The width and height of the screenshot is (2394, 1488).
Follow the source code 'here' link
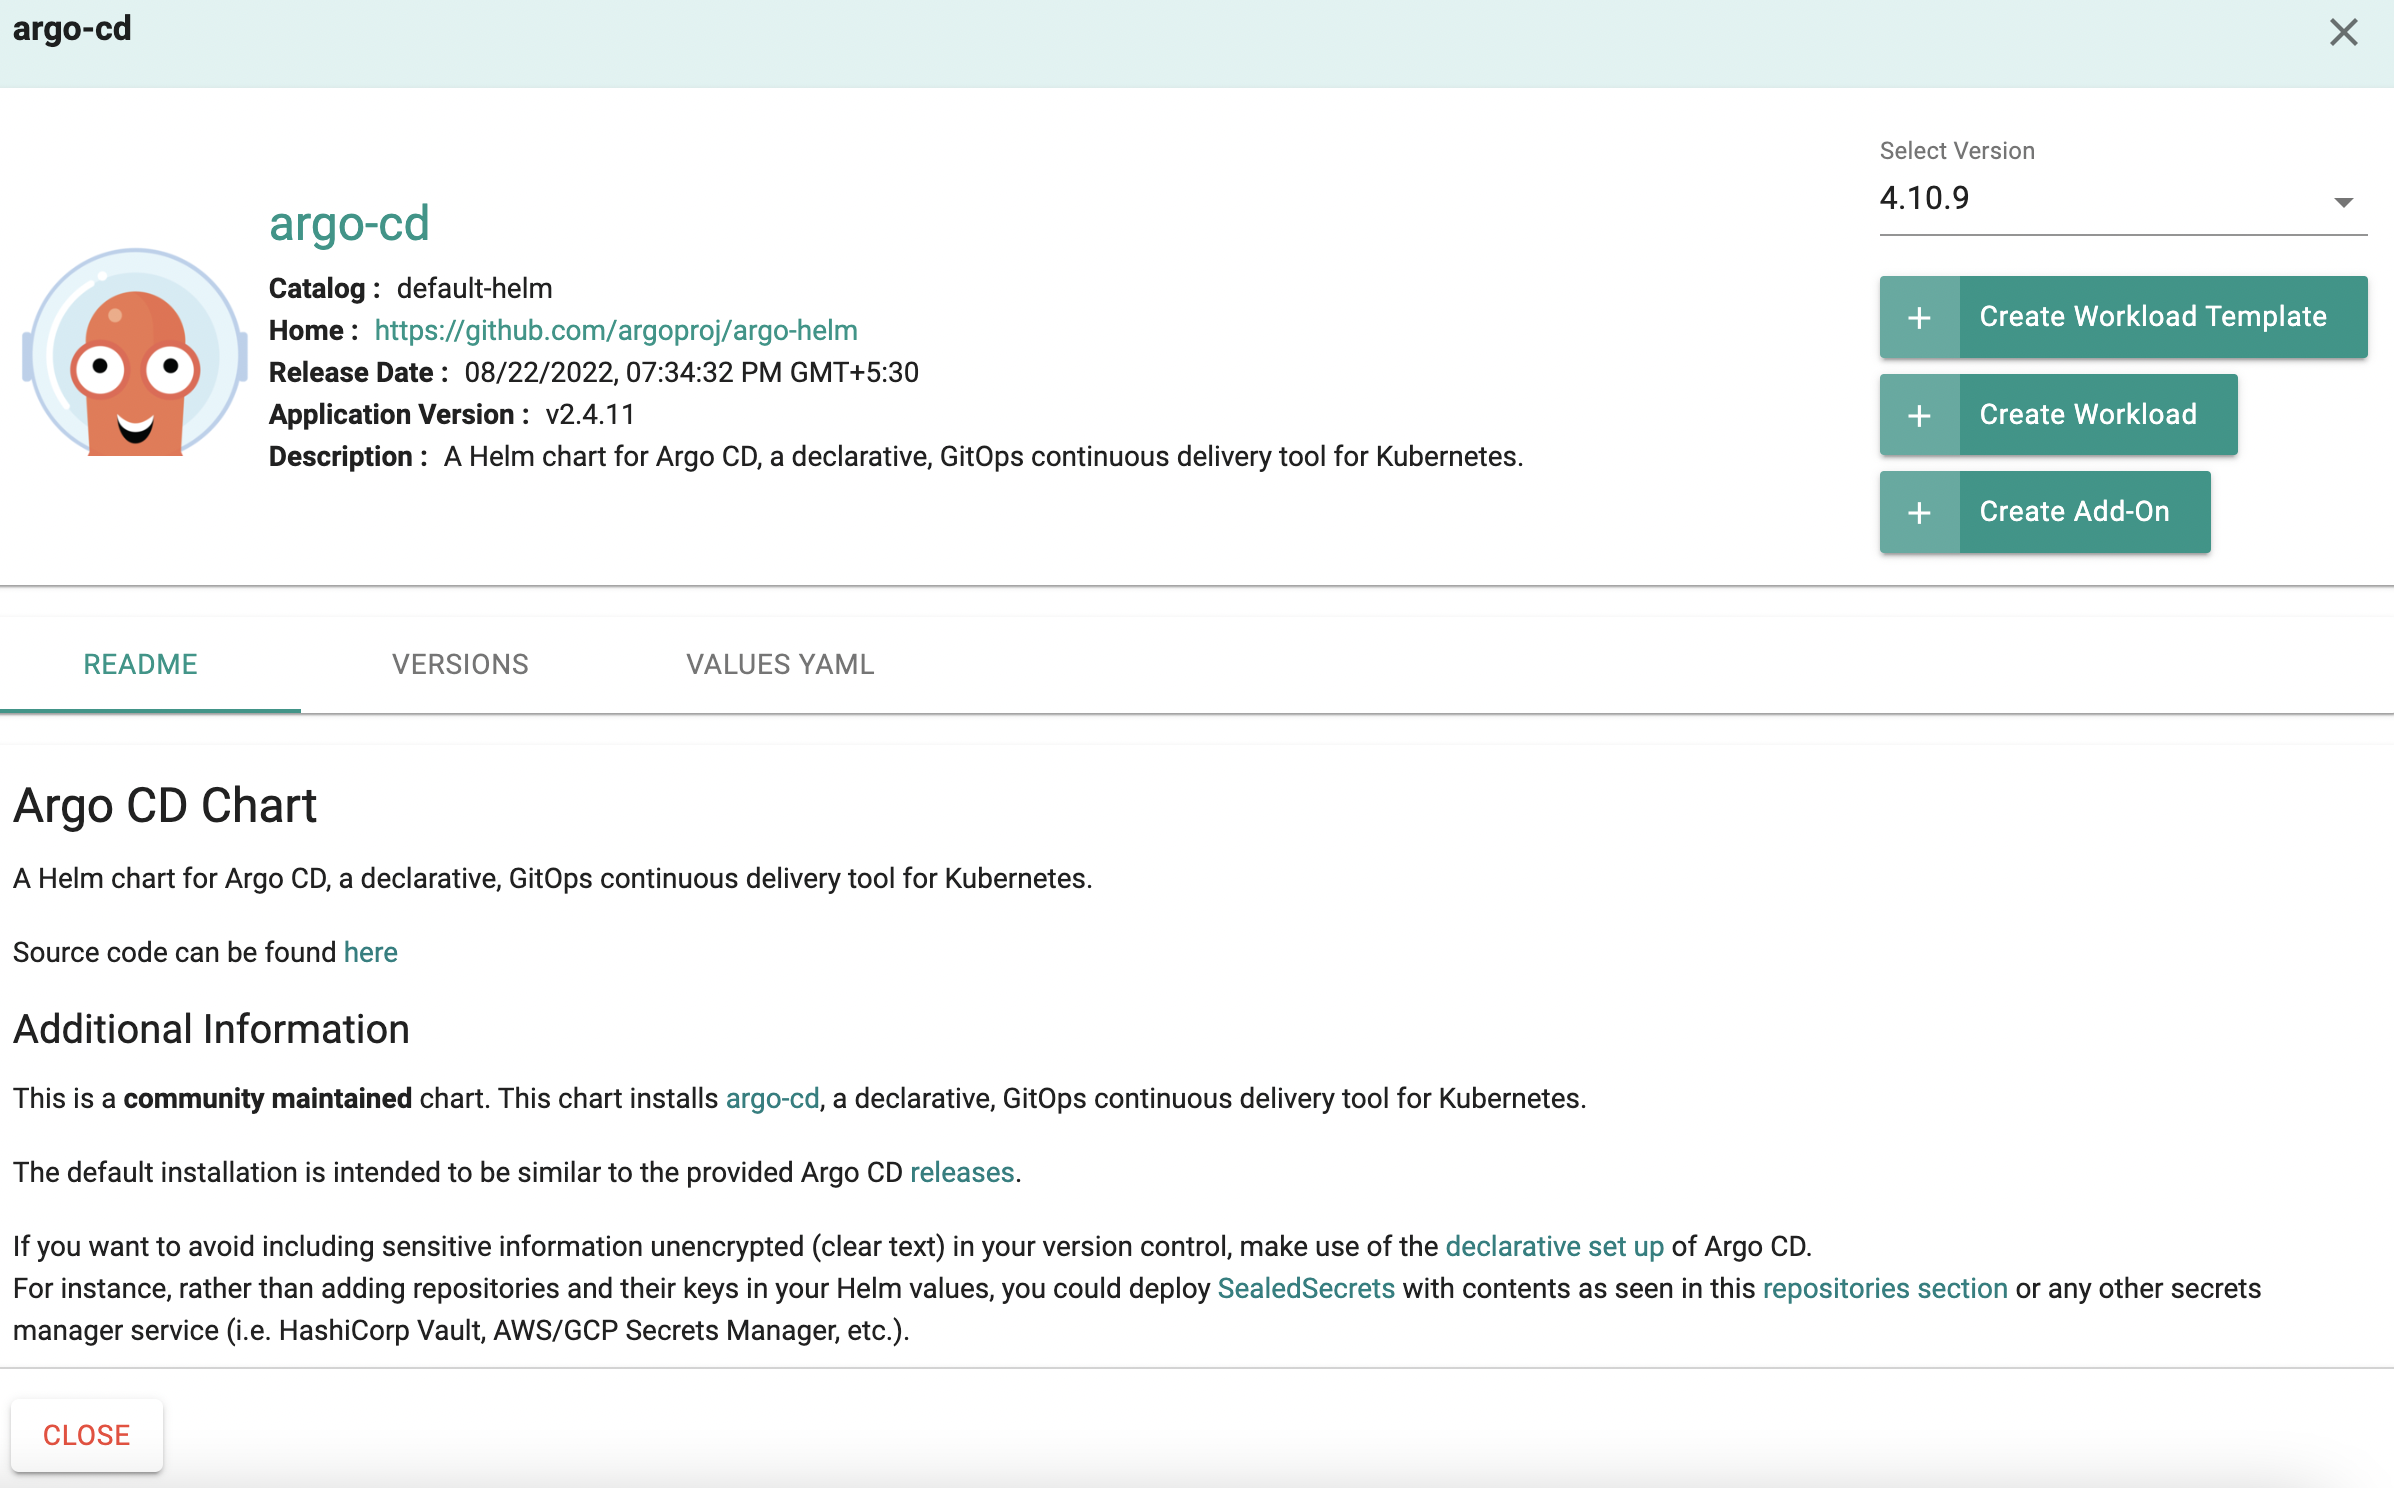[370, 952]
